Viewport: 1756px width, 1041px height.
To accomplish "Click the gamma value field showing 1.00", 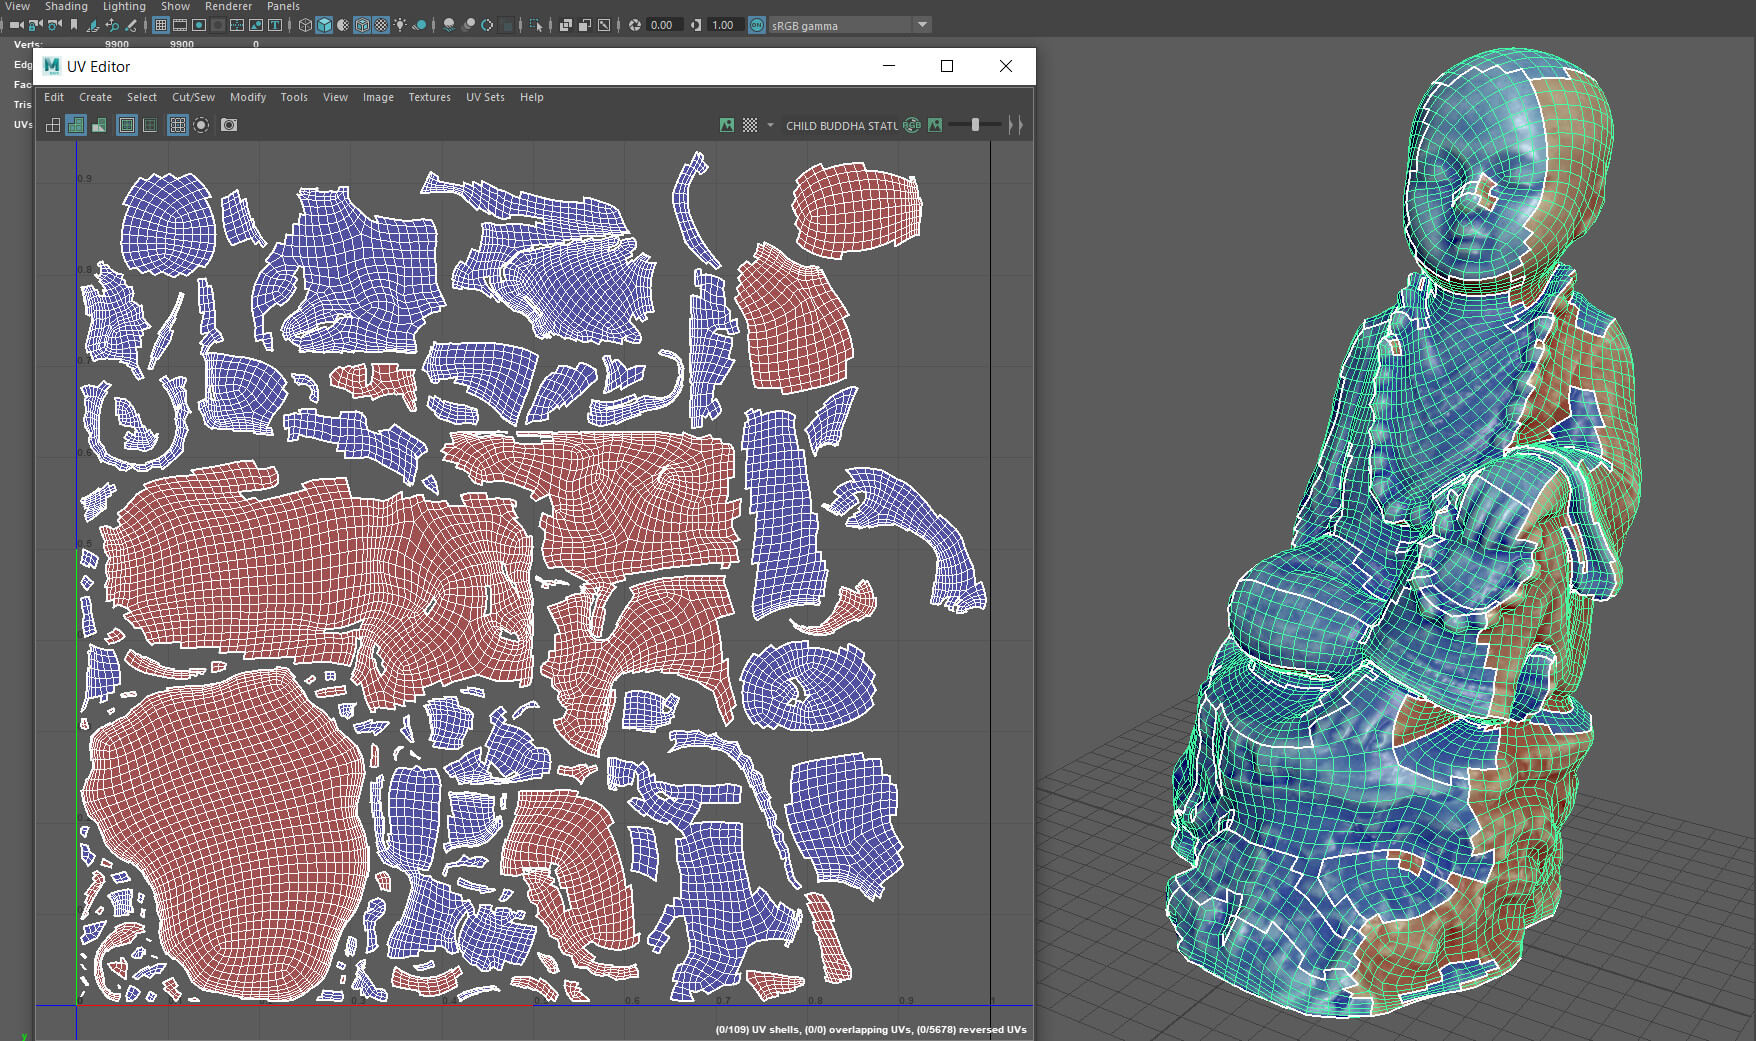I will pyautogui.click(x=723, y=25).
